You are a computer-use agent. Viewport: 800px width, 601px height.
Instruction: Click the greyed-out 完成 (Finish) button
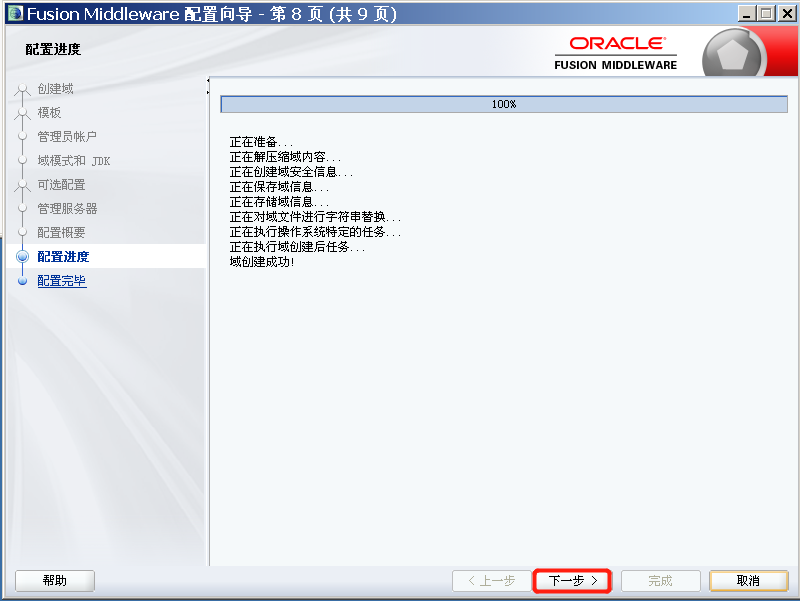point(660,581)
